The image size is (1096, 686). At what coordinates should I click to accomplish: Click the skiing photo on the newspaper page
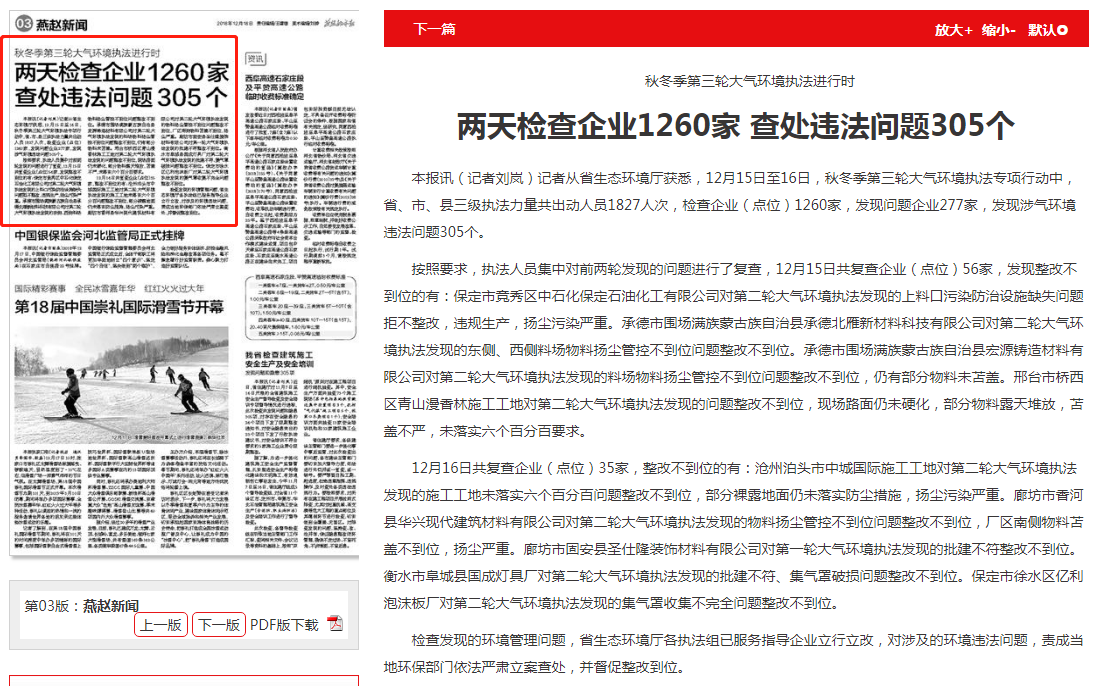coord(122,384)
